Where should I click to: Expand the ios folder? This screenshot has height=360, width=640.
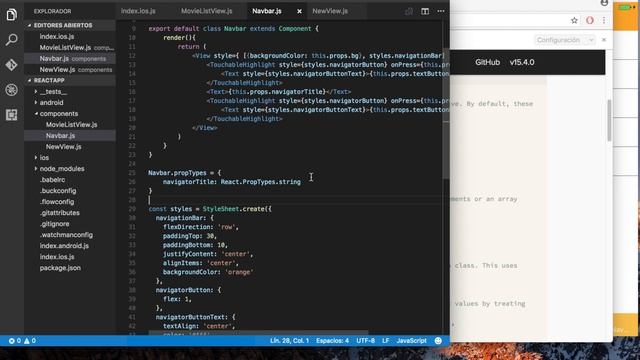[44, 158]
